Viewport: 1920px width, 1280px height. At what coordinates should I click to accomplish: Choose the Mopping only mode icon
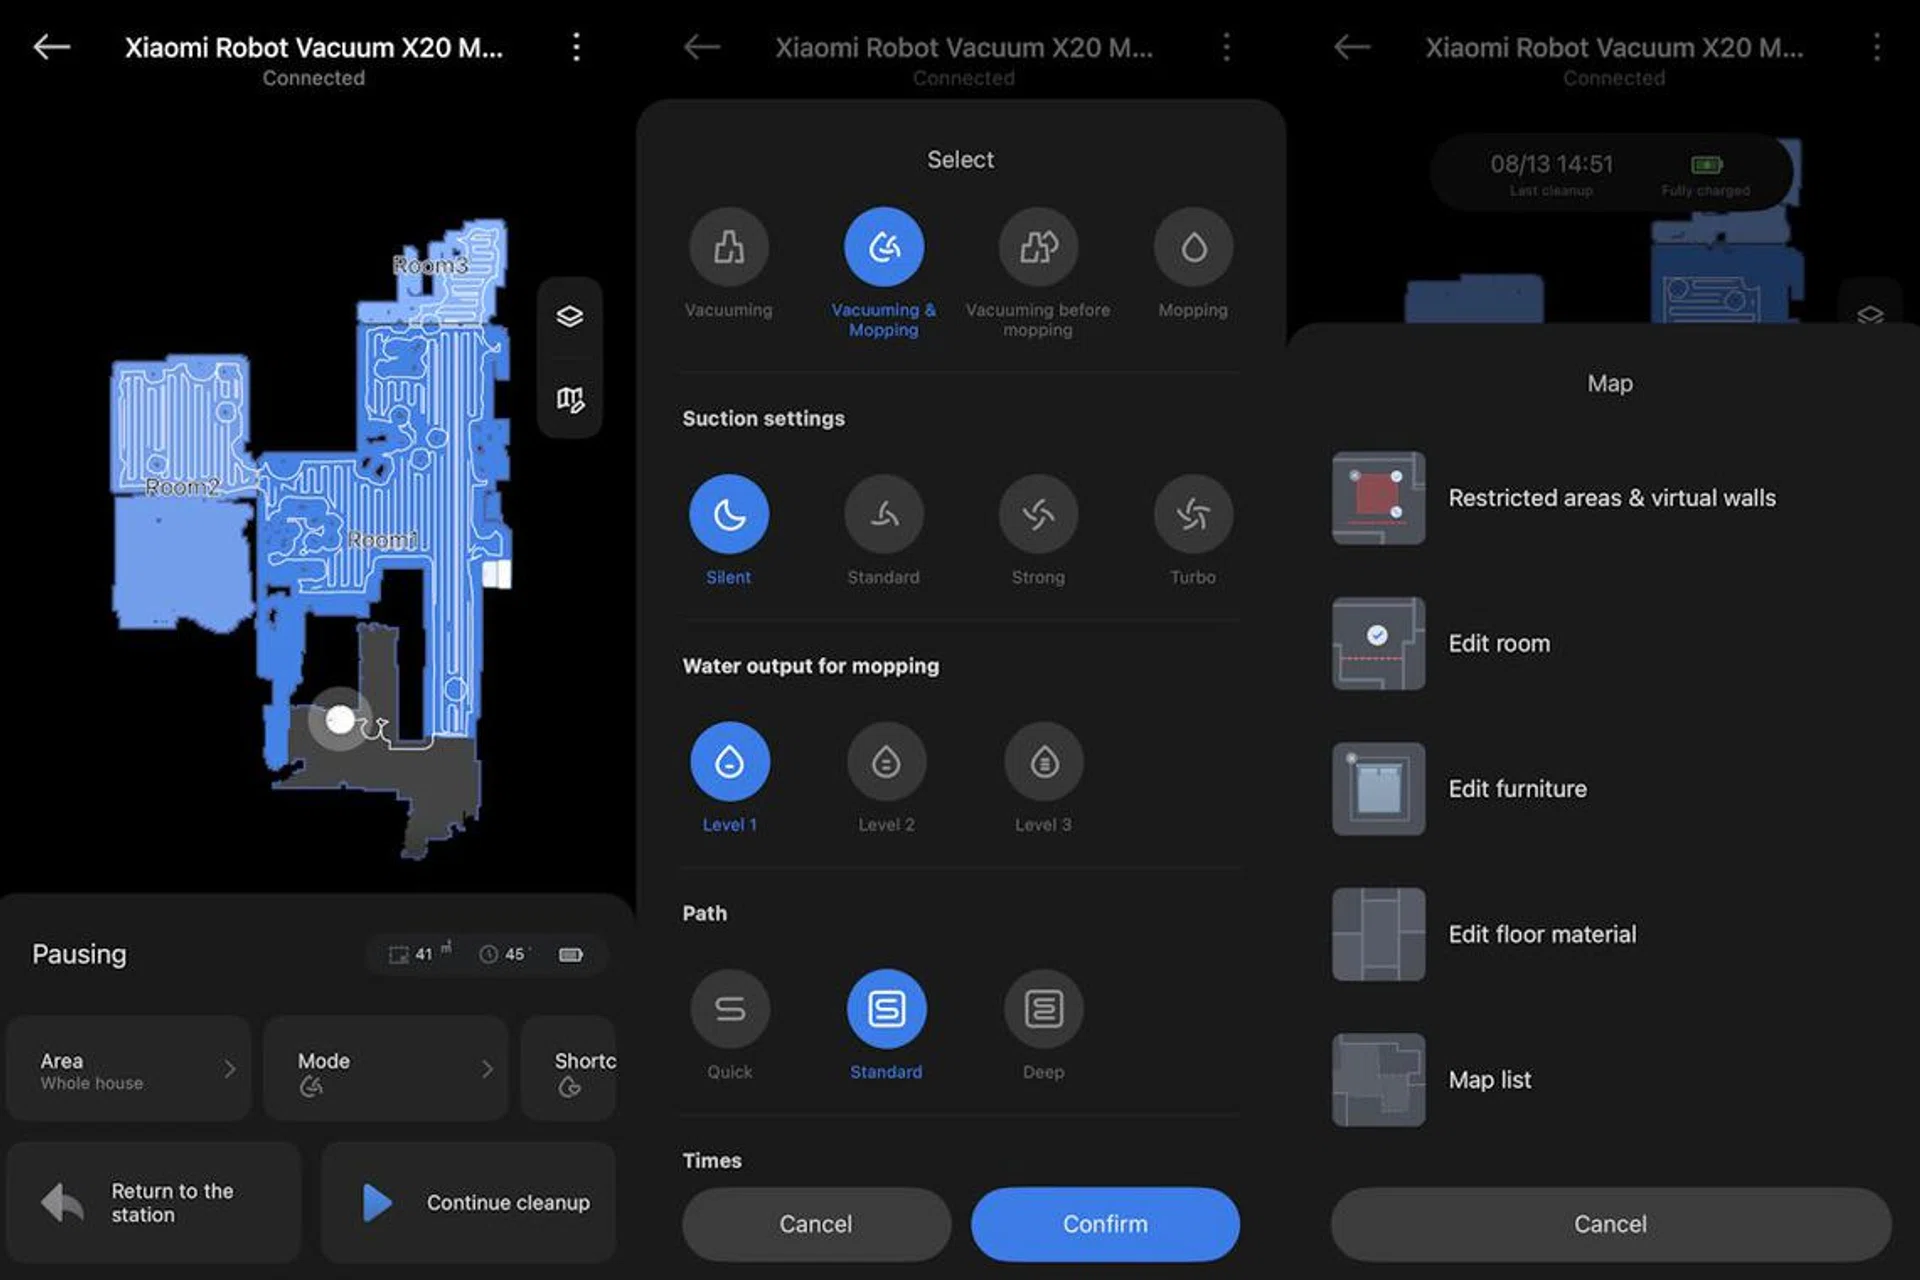[1192, 247]
